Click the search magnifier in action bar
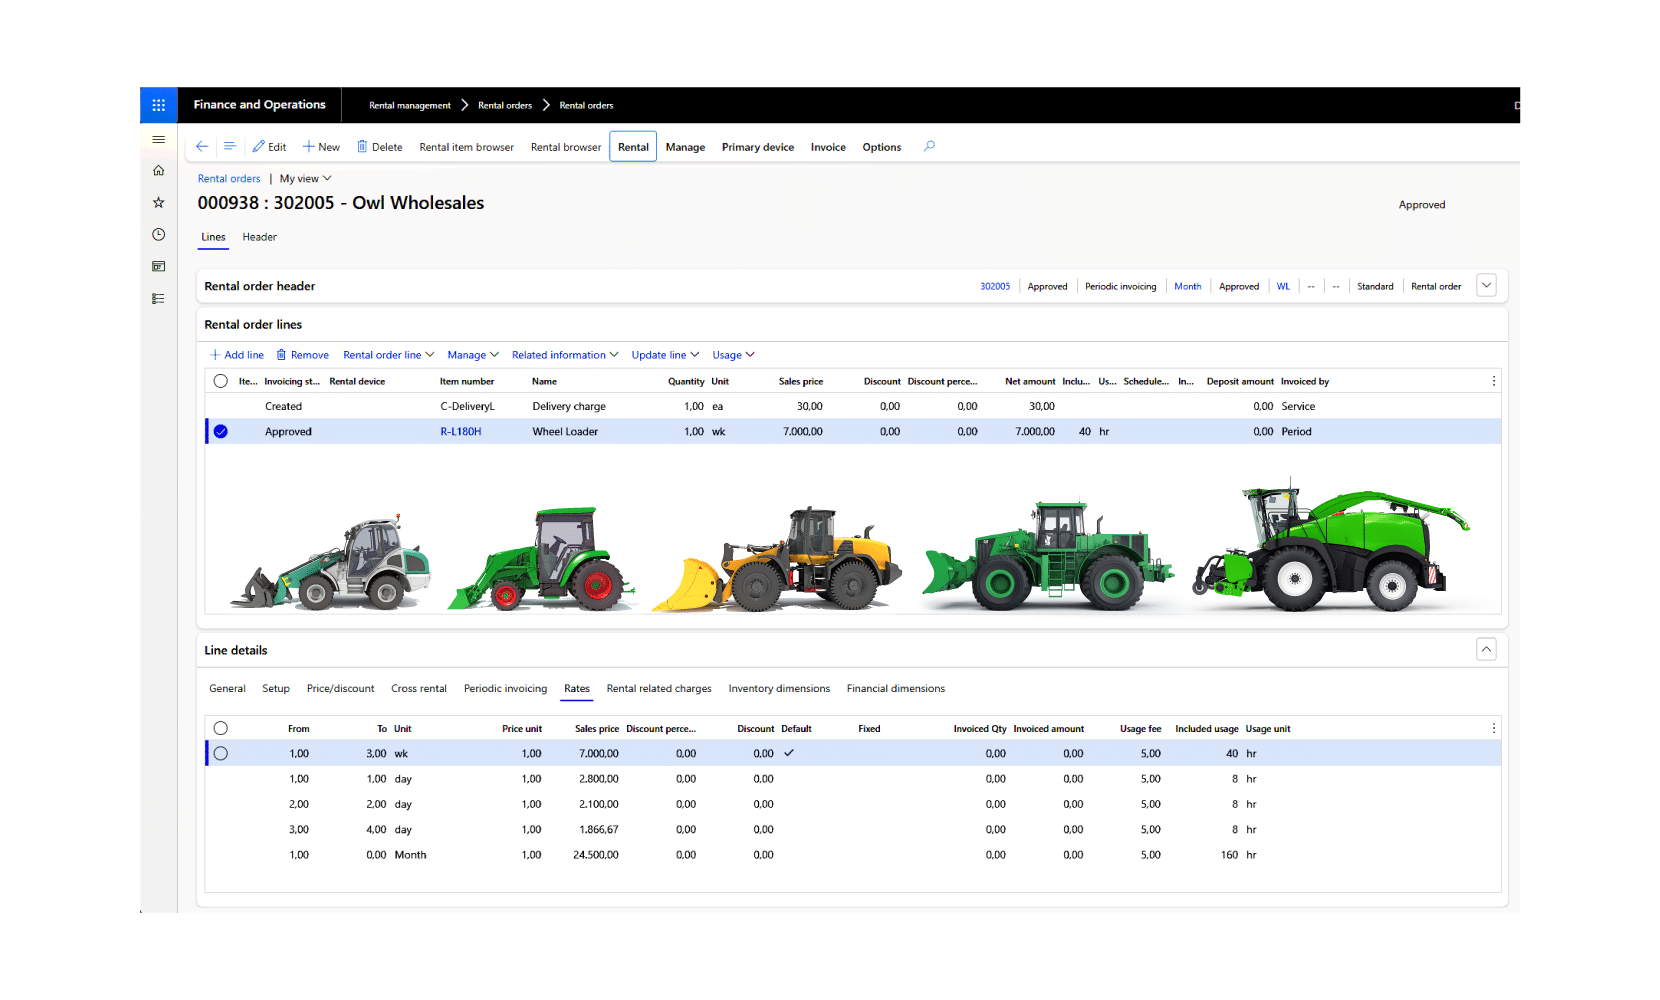1660x1000 pixels. point(929,147)
